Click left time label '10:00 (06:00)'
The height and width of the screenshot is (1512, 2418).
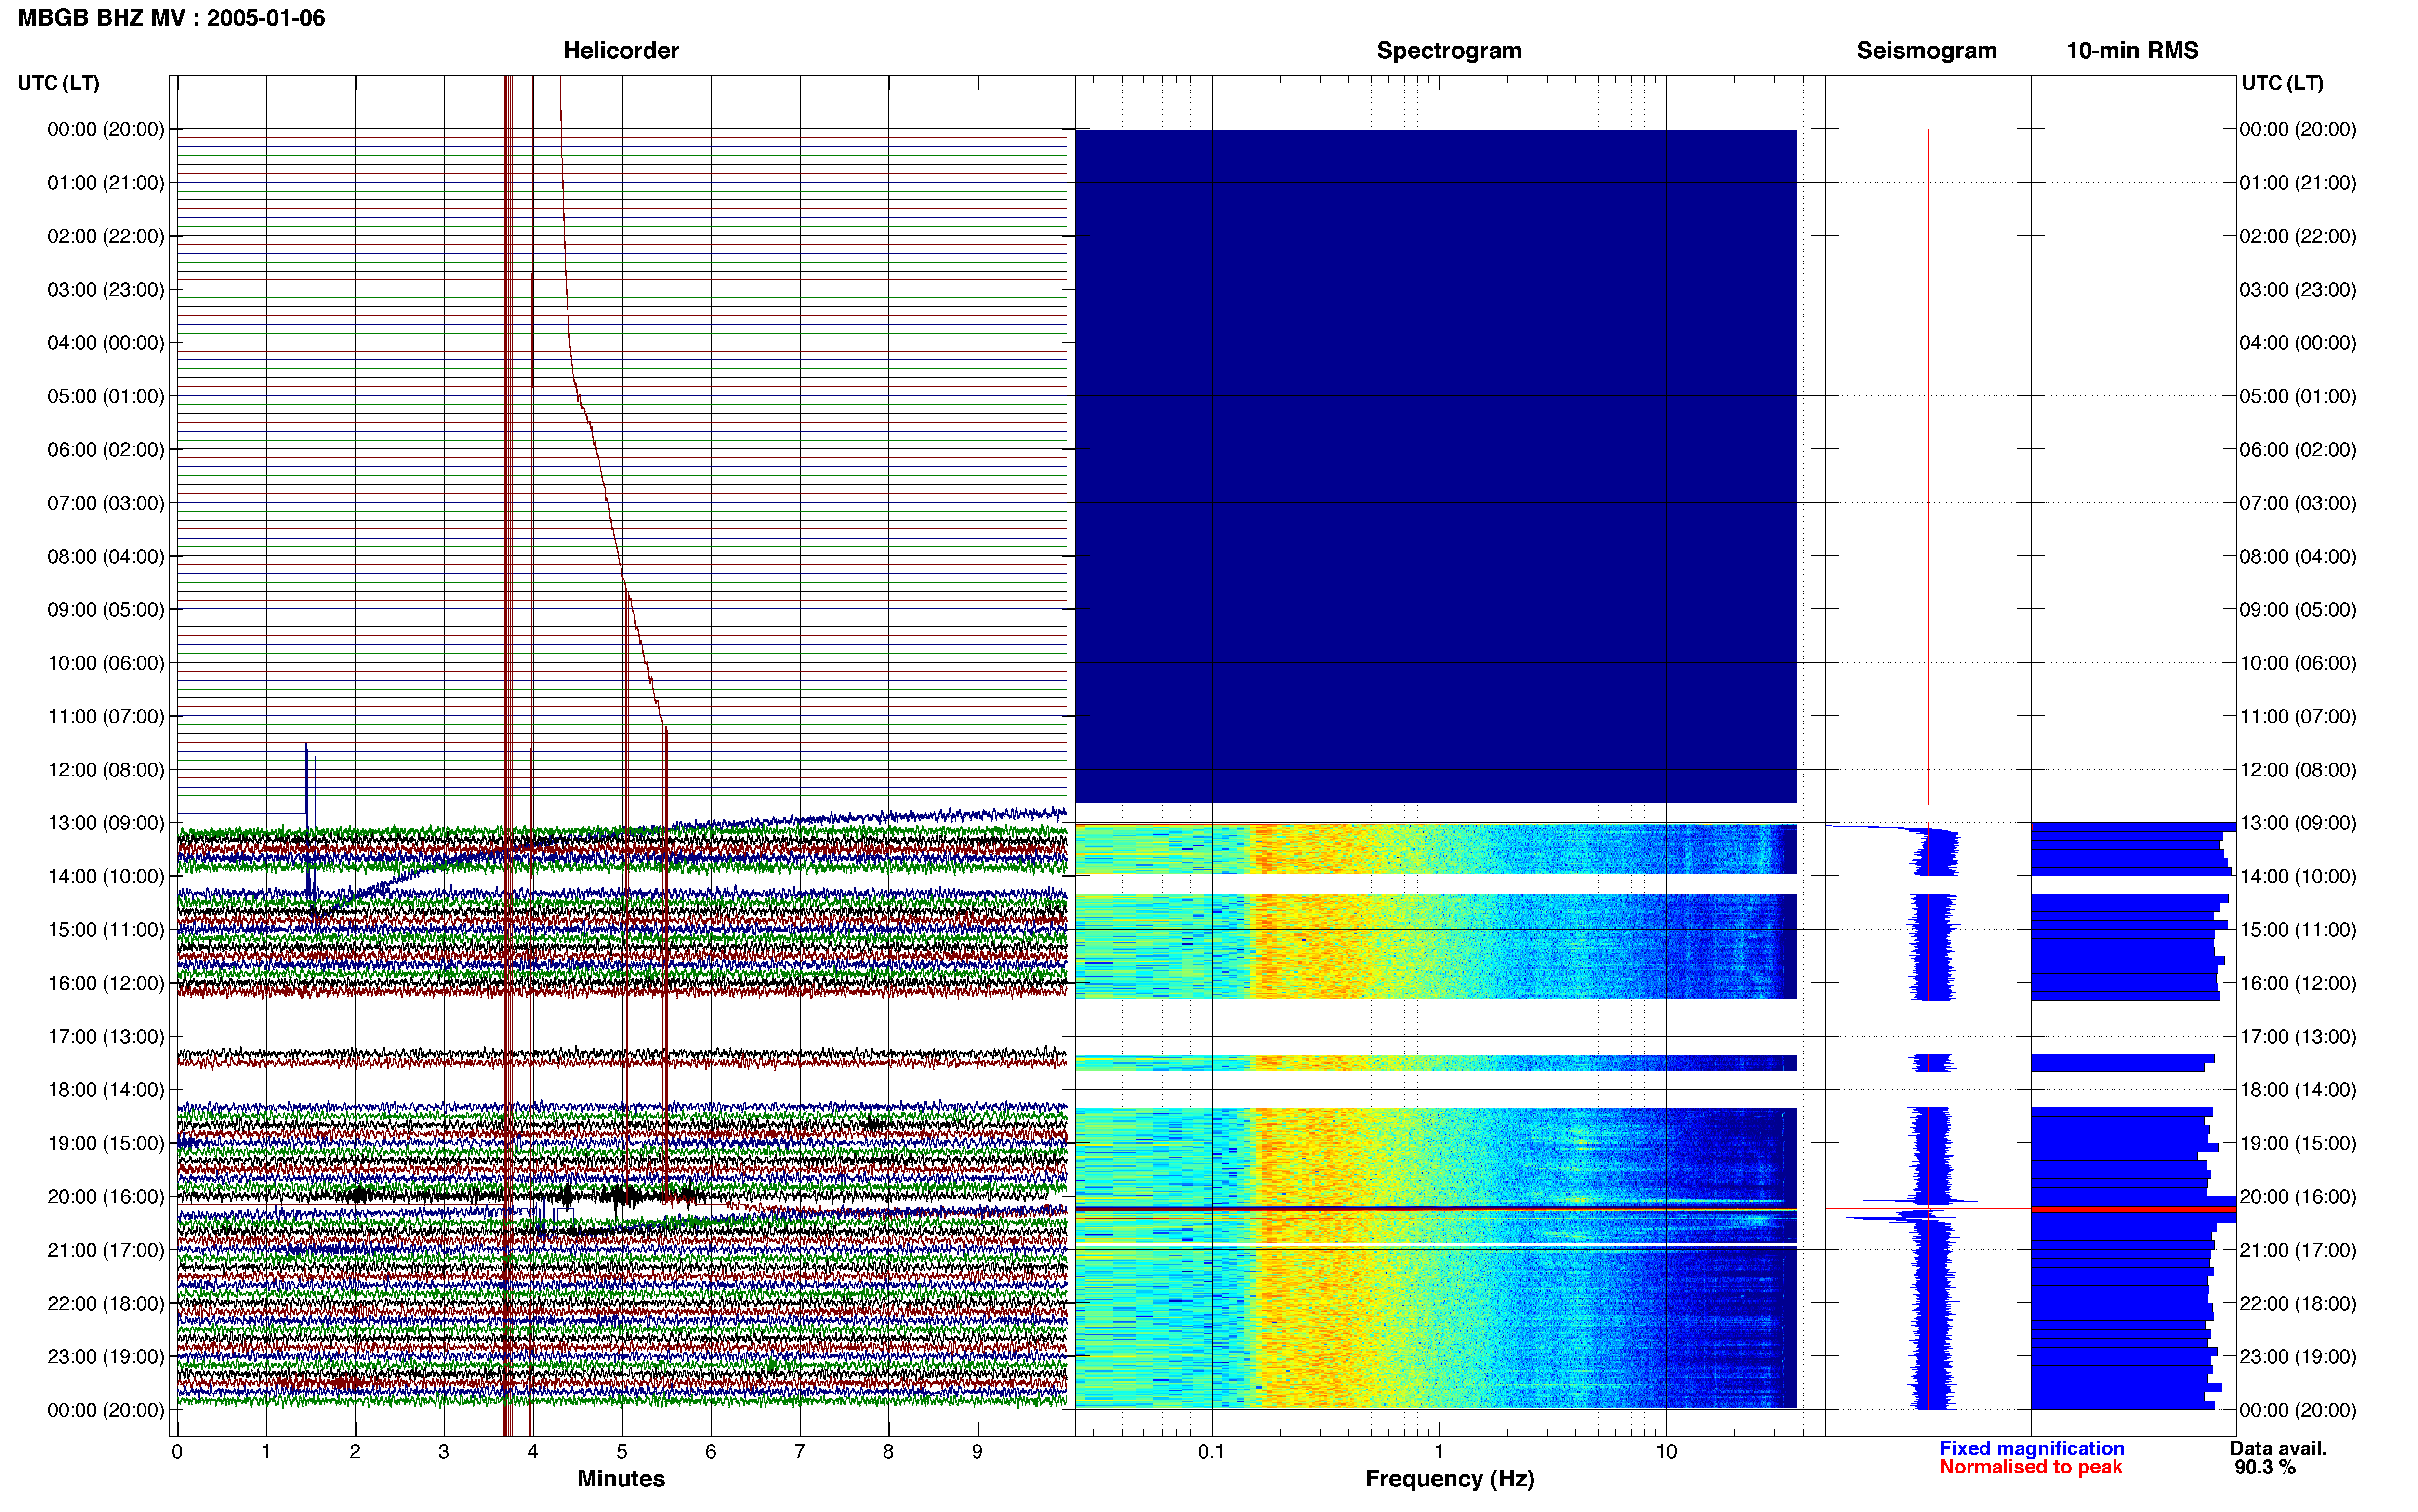pos(105,662)
